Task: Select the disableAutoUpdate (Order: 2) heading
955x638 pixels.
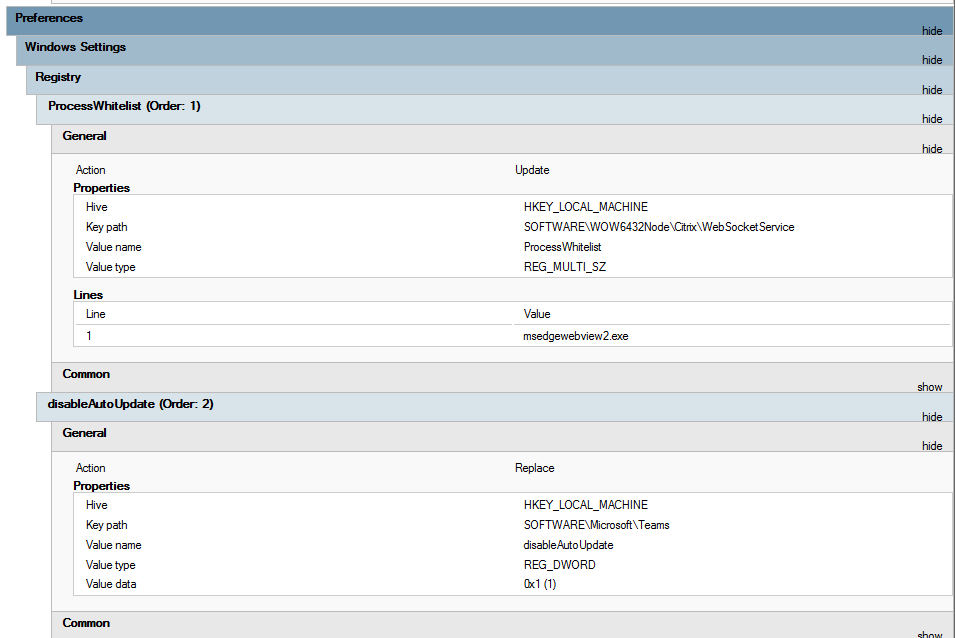Action: tap(130, 404)
